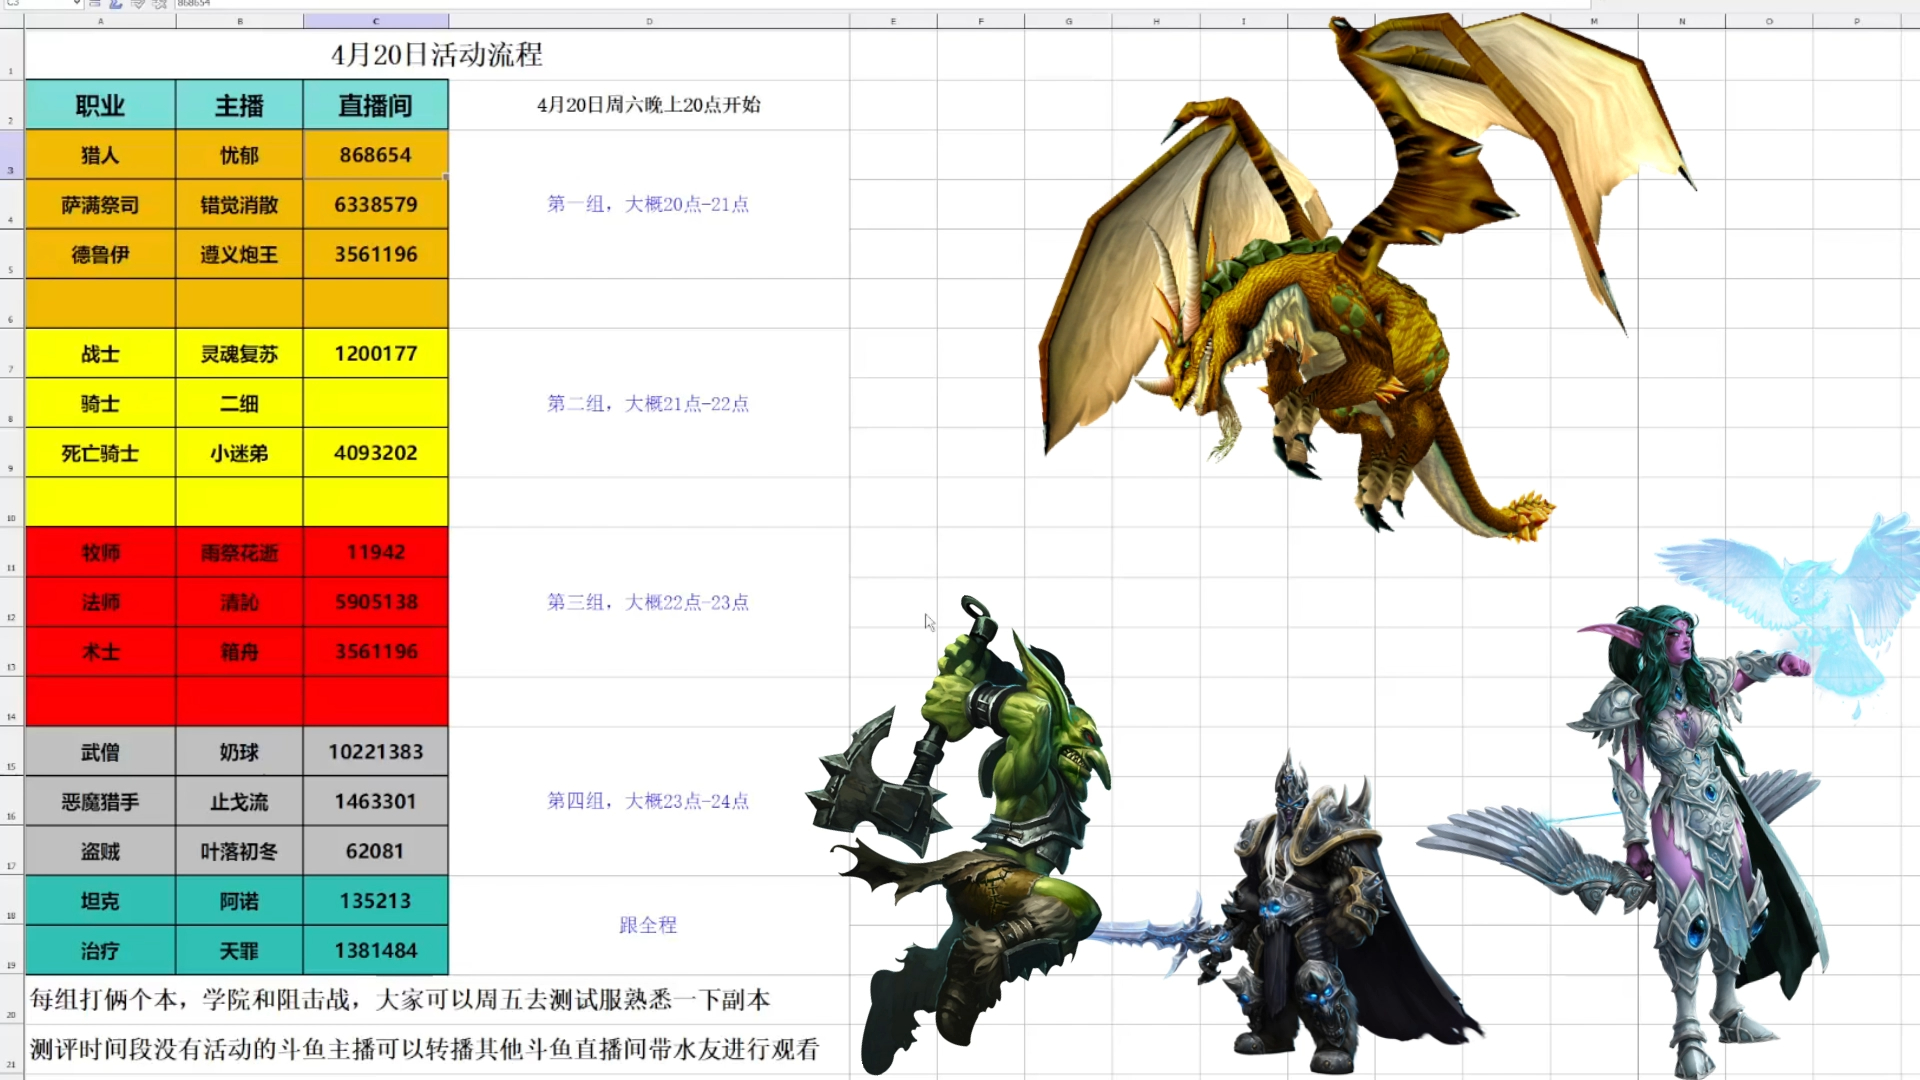Click the 战士 cell
Screen dimensions: 1920x1080
(100, 353)
